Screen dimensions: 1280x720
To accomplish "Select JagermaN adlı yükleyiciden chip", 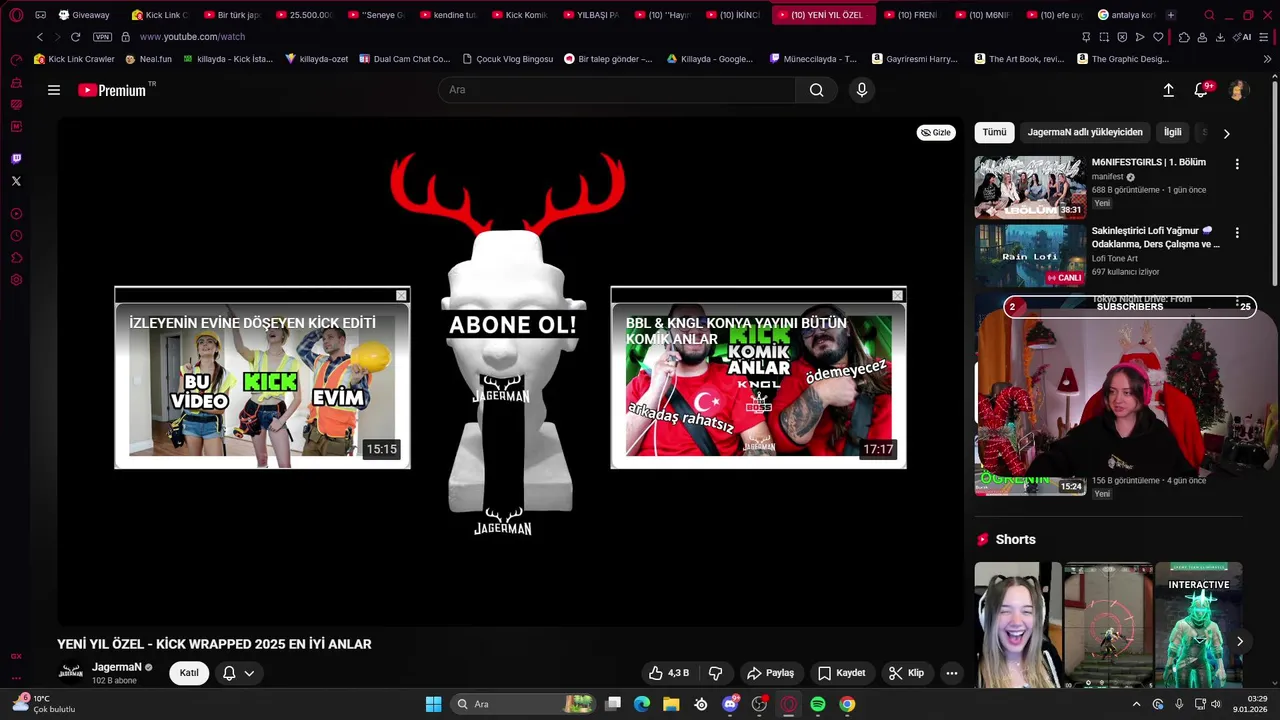I will coord(1085,132).
